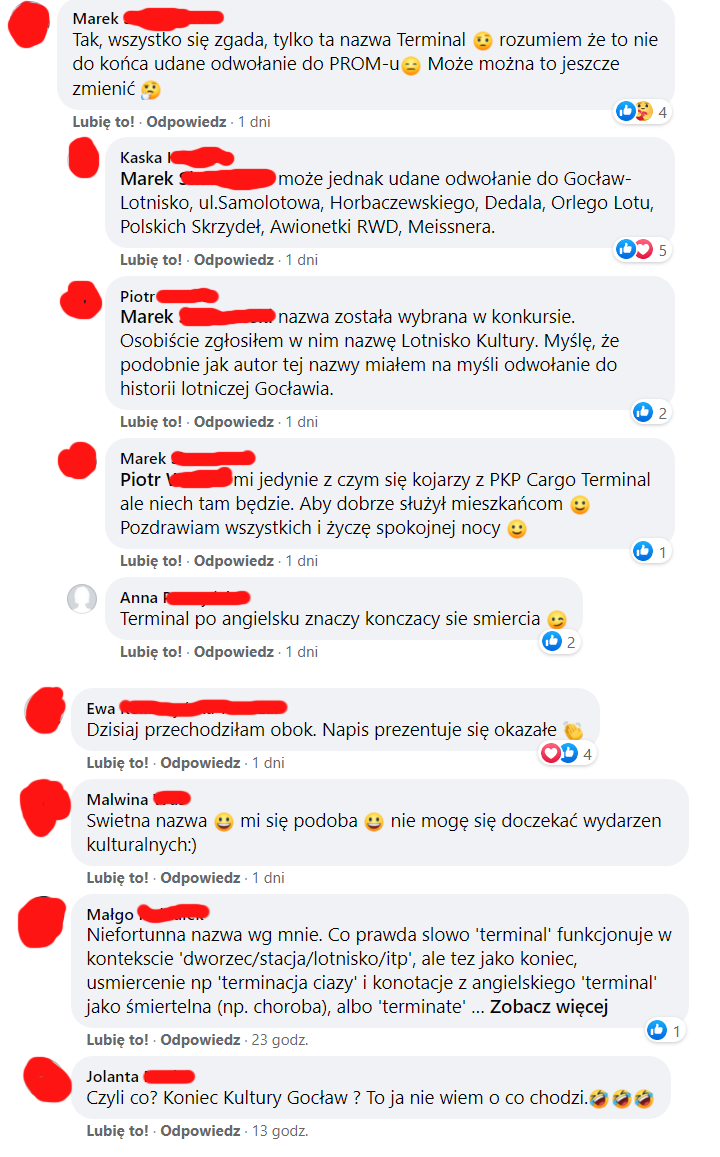Click the 13 godz. timestamp on Jolanta's comment
Viewport: 720px width, 1157px height.
pyautogui.click(x=280, y=1130)
